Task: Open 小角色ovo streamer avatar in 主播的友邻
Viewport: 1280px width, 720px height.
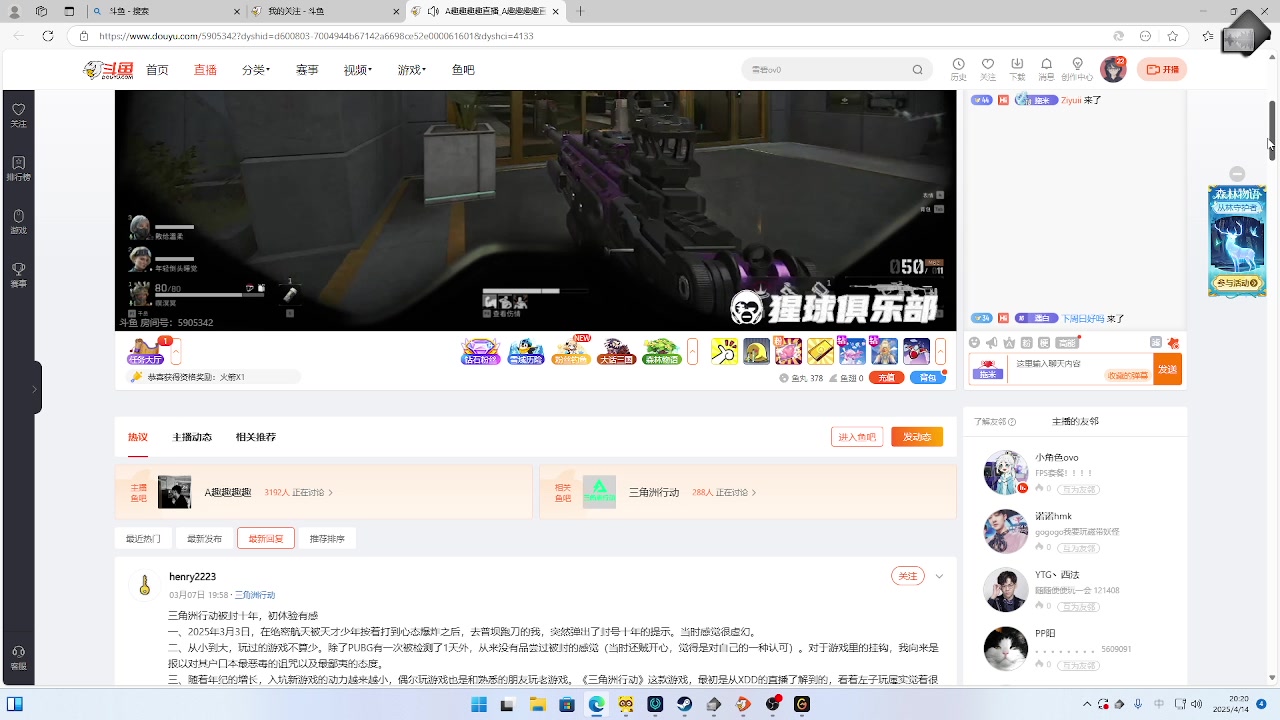Action: (x=1005, y=472)
